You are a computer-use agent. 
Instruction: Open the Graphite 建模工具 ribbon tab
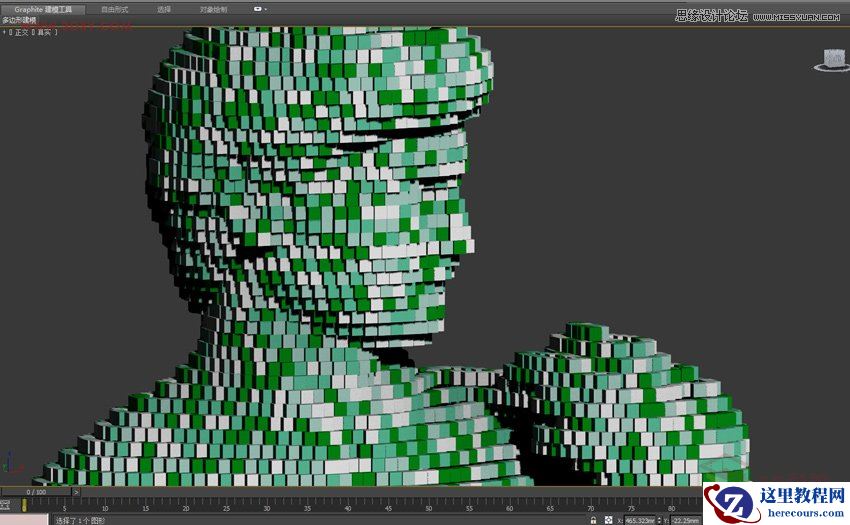click(x=43, y=9)
